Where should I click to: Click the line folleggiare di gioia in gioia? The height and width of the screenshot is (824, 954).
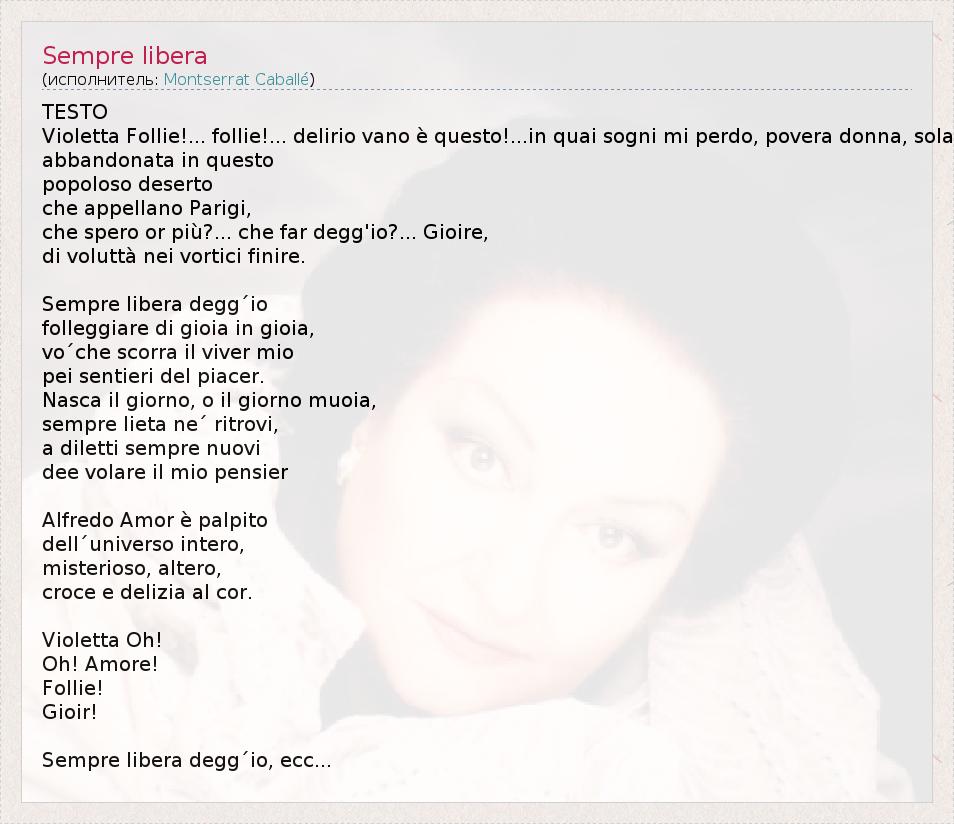coord(178,329)
